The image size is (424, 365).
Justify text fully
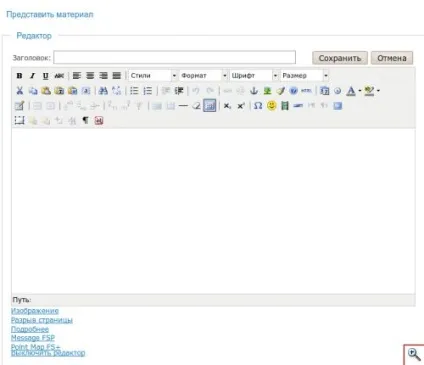(x=116, y=76)
